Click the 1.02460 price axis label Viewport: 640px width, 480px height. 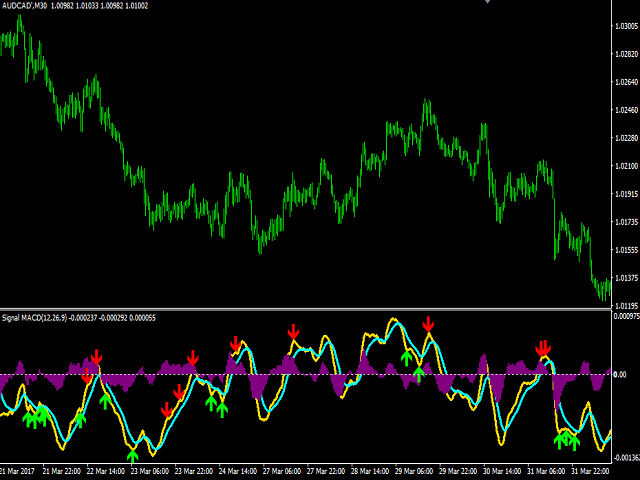pos(626,110)
